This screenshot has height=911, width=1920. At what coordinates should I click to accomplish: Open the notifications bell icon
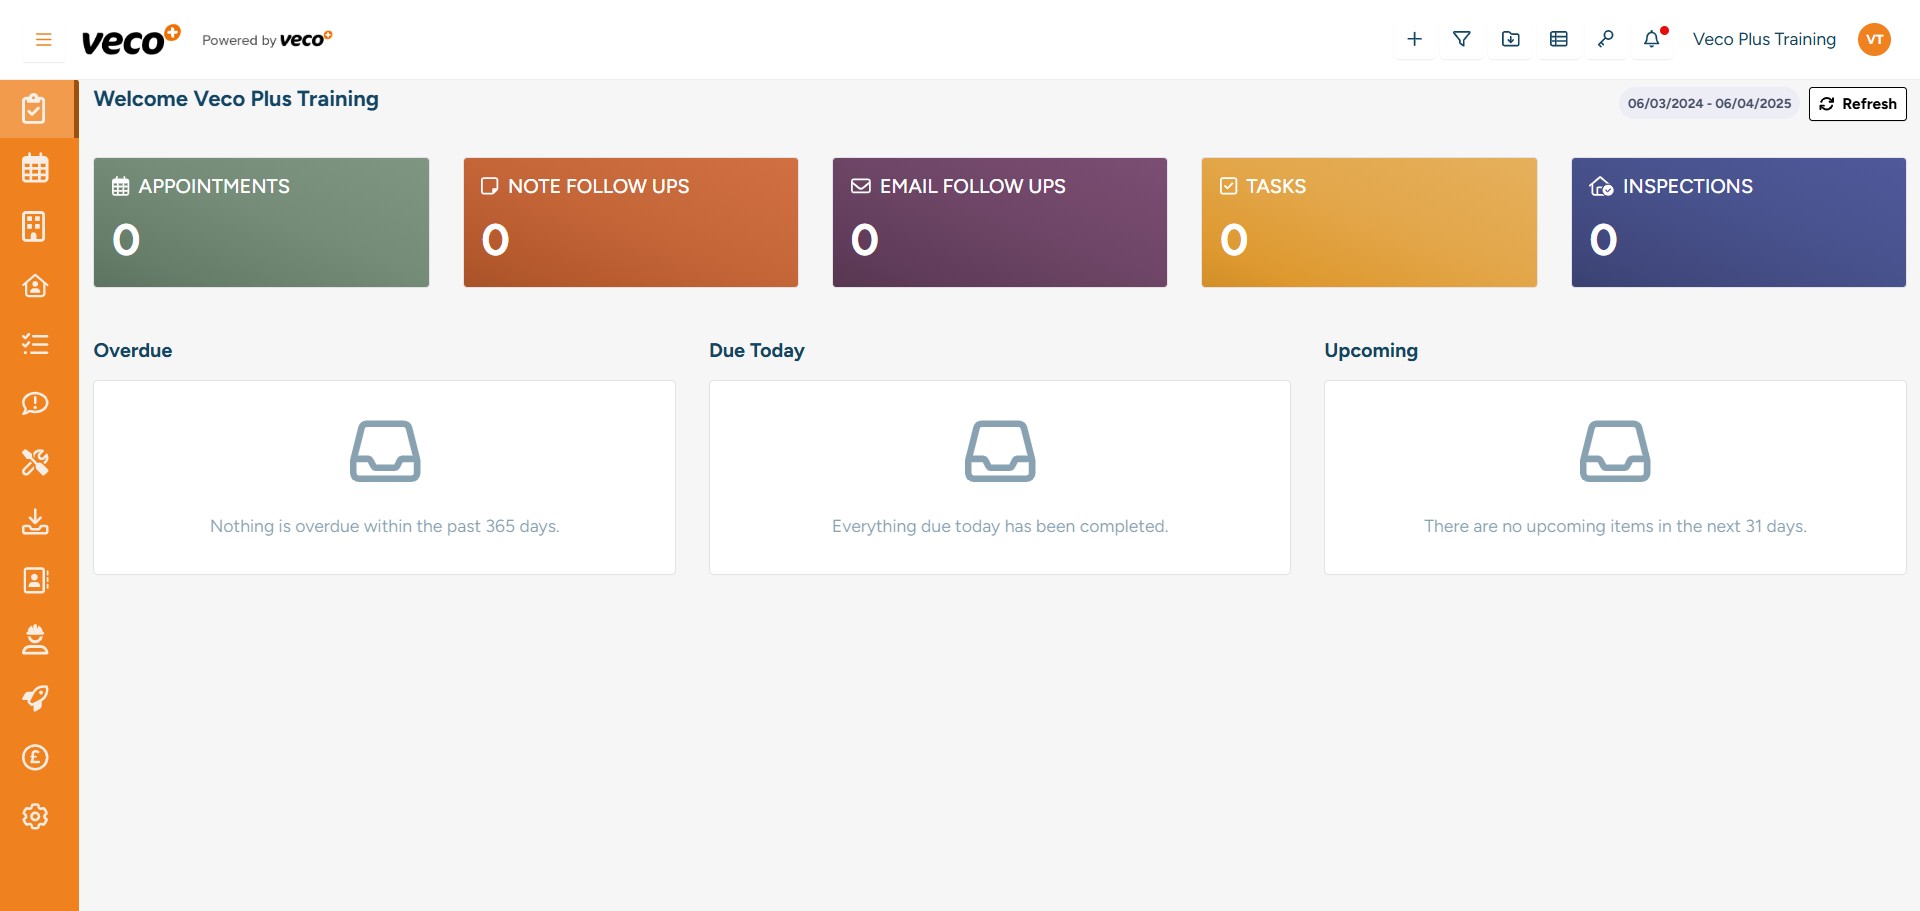point(1652,39)
